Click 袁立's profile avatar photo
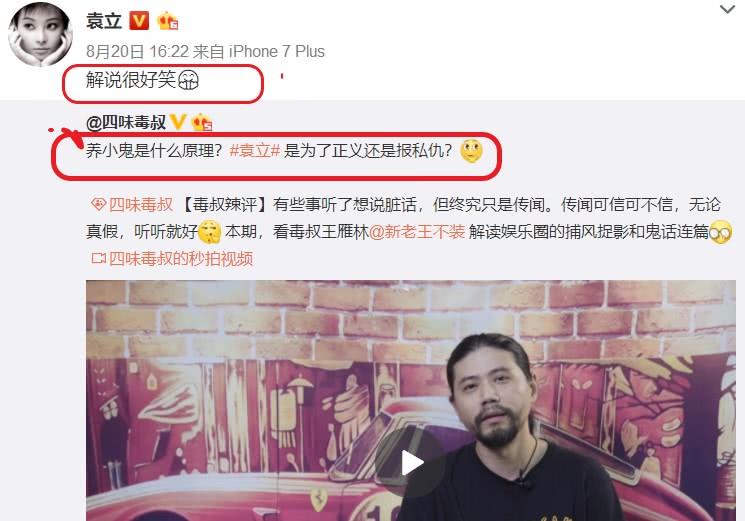745x521 pixels. click(x=40, y=34)
